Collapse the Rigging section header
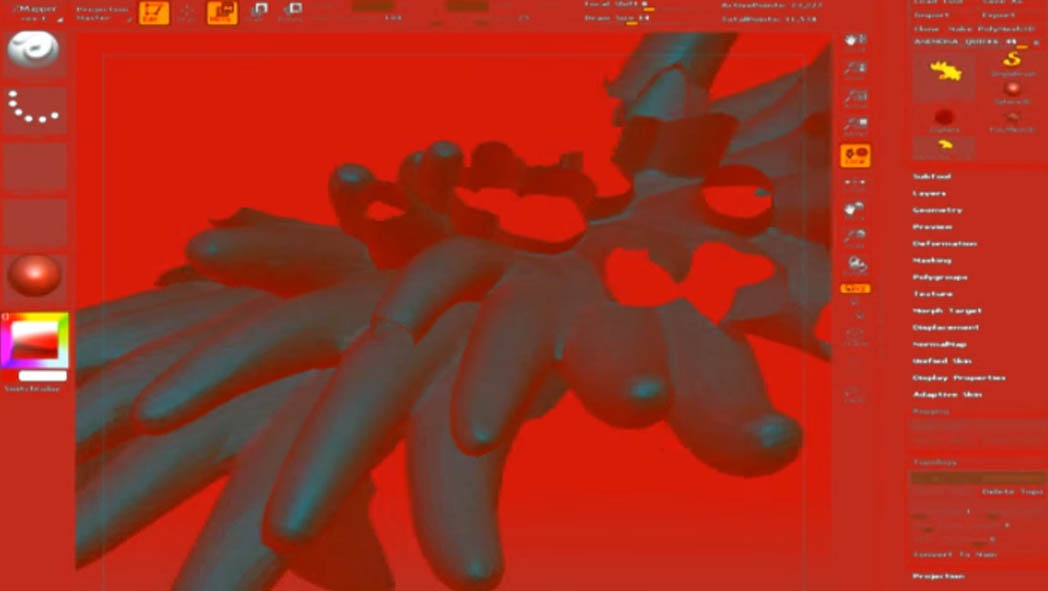The image size is (1048, 591). pyautogui.click(x=931, y=412)
